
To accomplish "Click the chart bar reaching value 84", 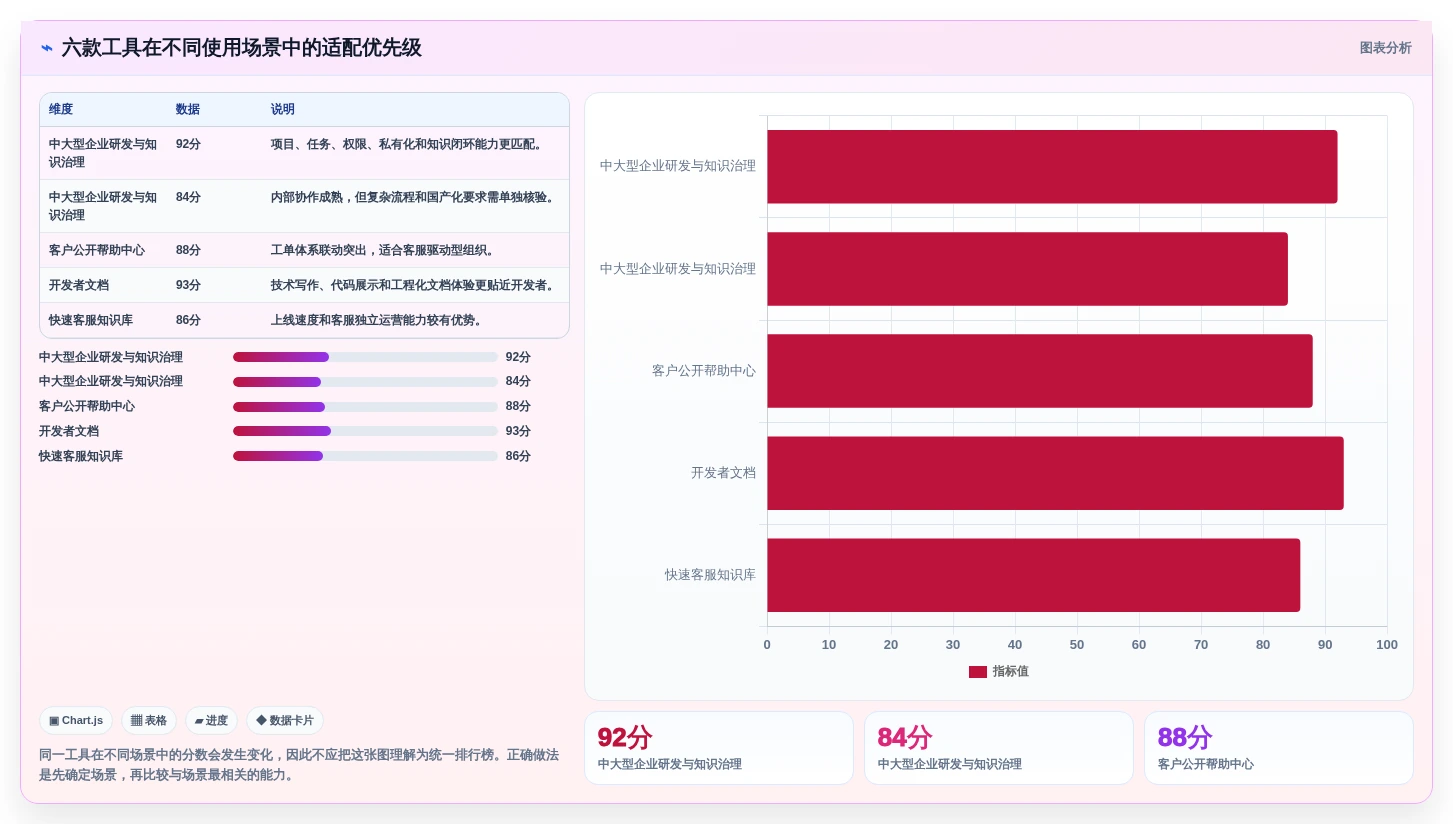I will click(x=1027, y=269).
